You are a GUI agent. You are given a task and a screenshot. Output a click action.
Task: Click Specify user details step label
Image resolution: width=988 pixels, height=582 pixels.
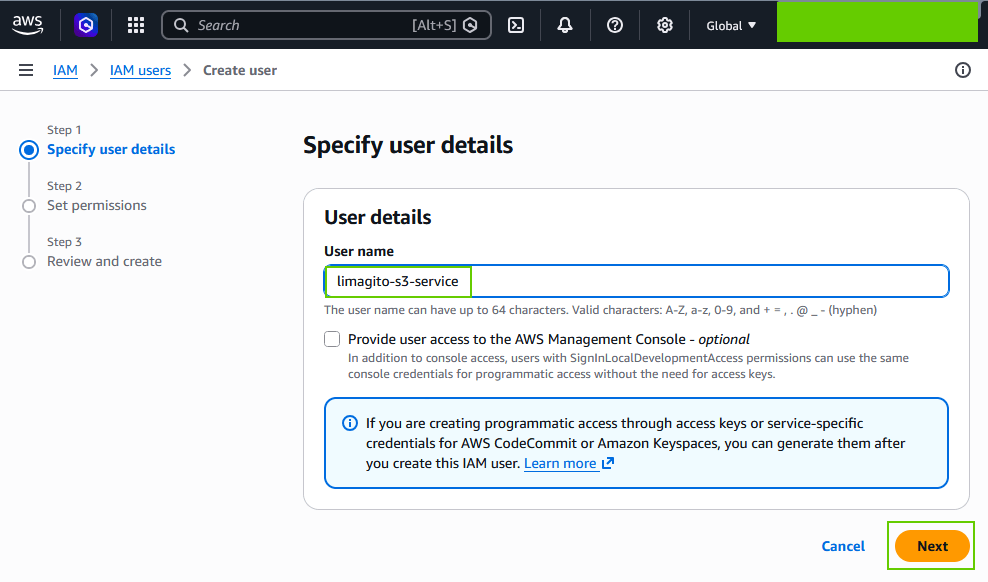[x=111, y=149]
